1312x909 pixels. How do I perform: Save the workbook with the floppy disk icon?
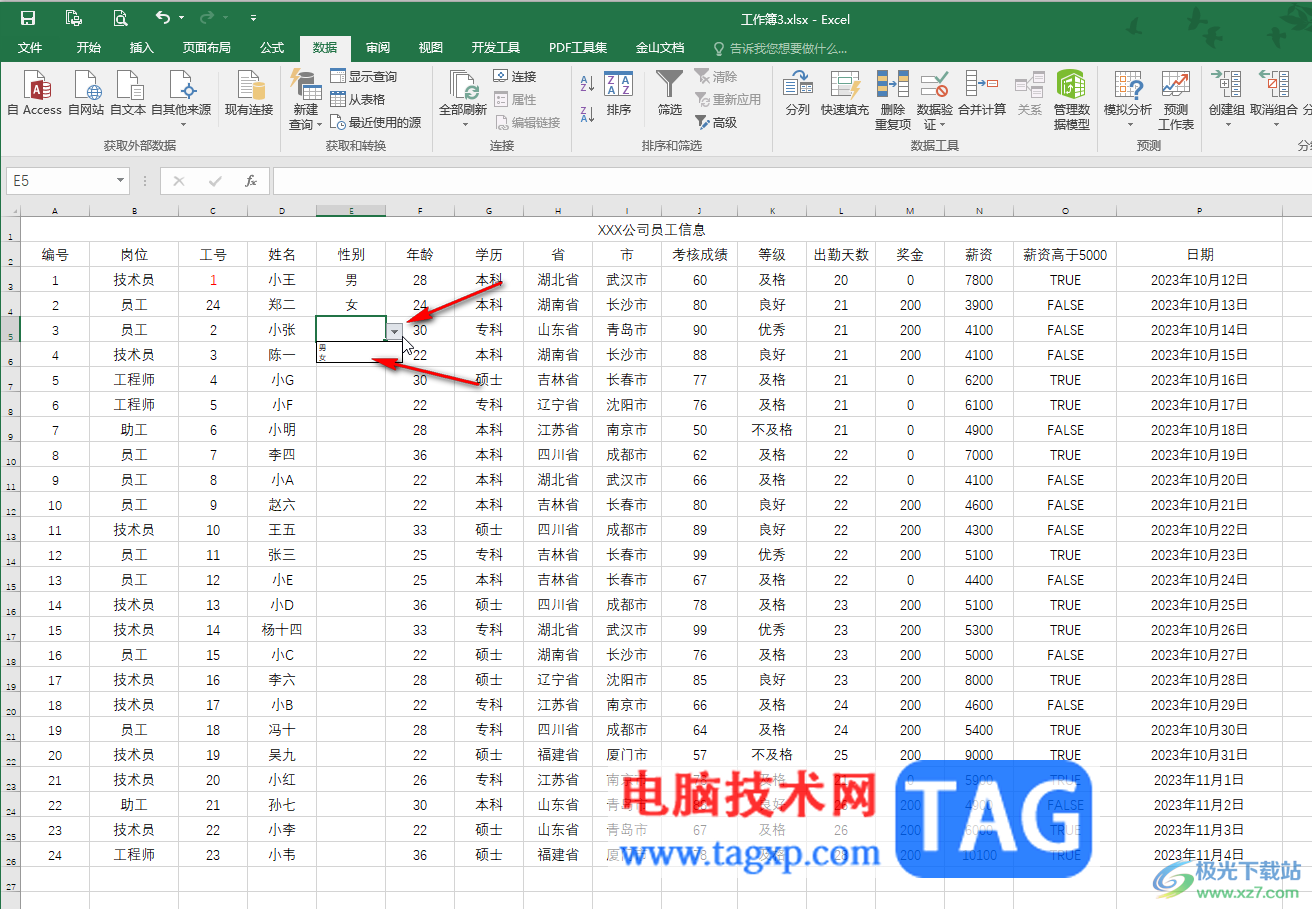28,18
